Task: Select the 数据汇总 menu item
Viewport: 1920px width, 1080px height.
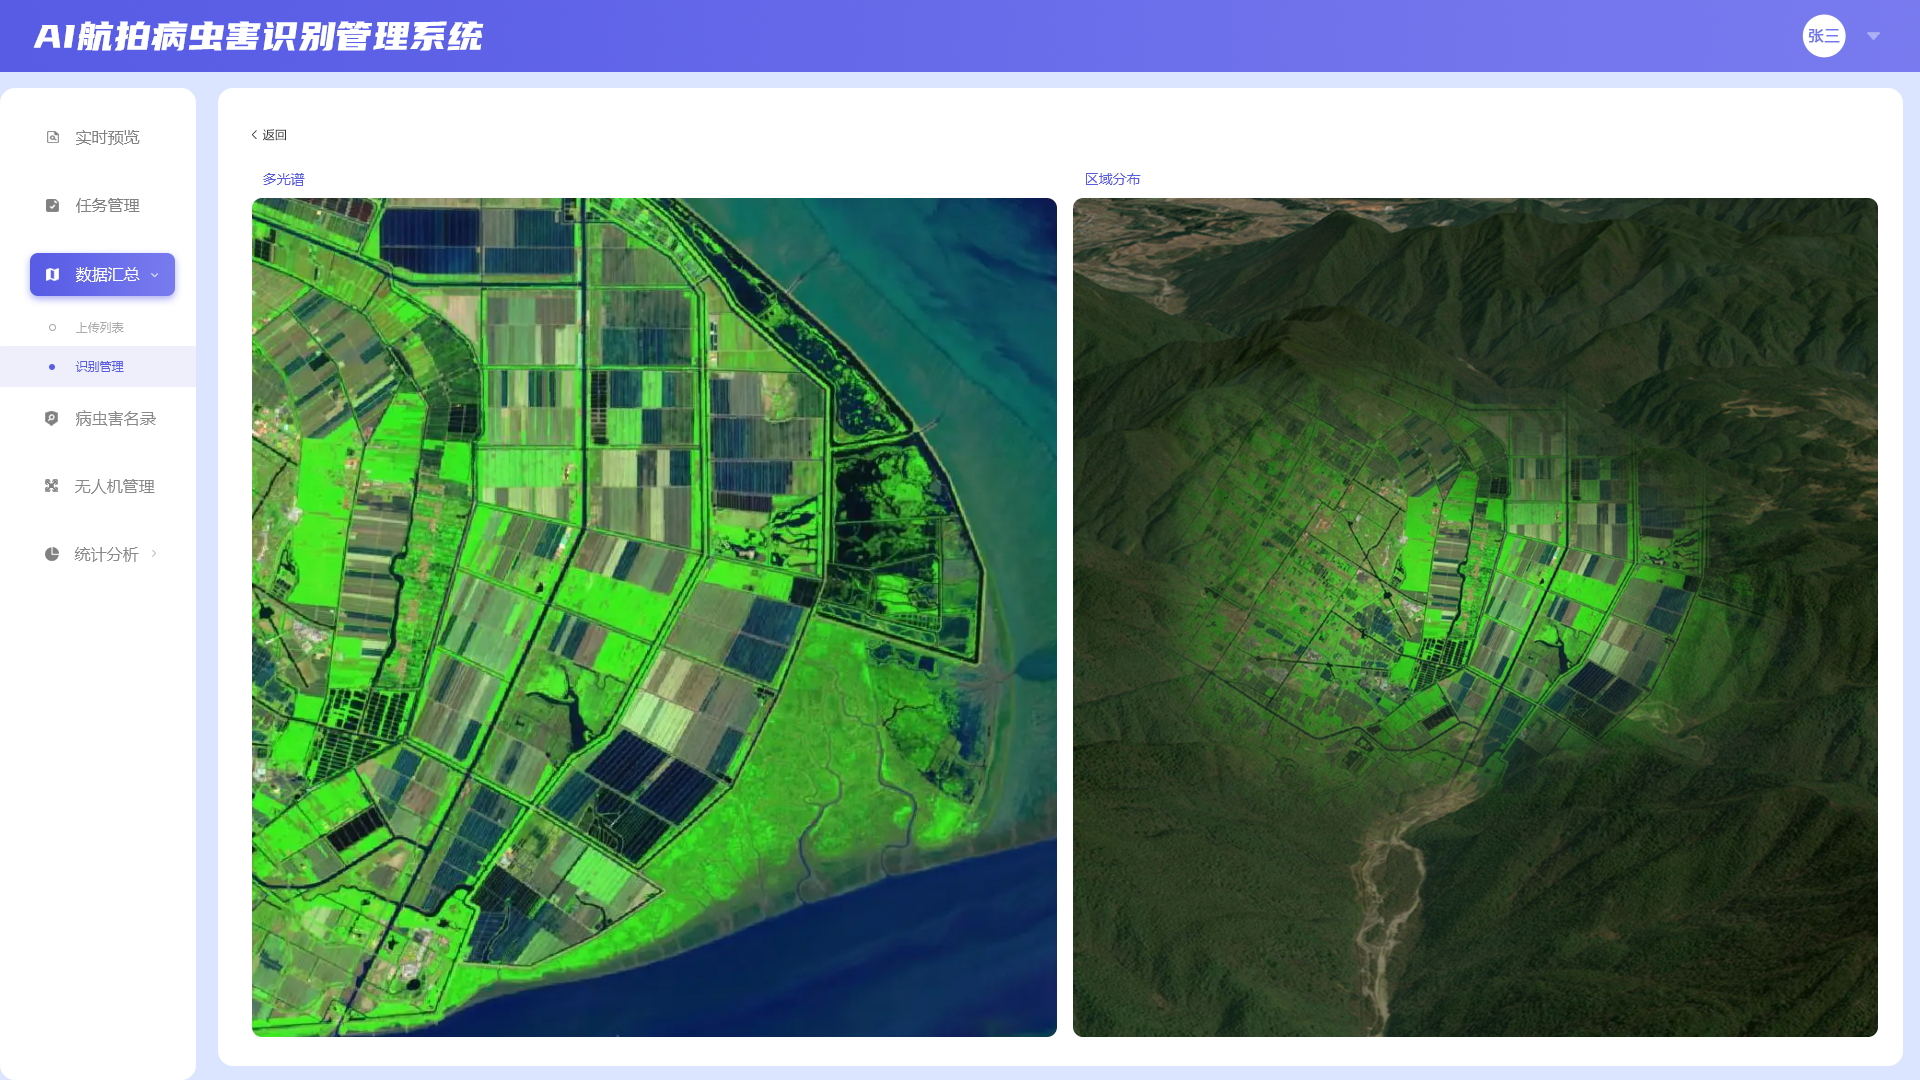Action: point(102,274)
